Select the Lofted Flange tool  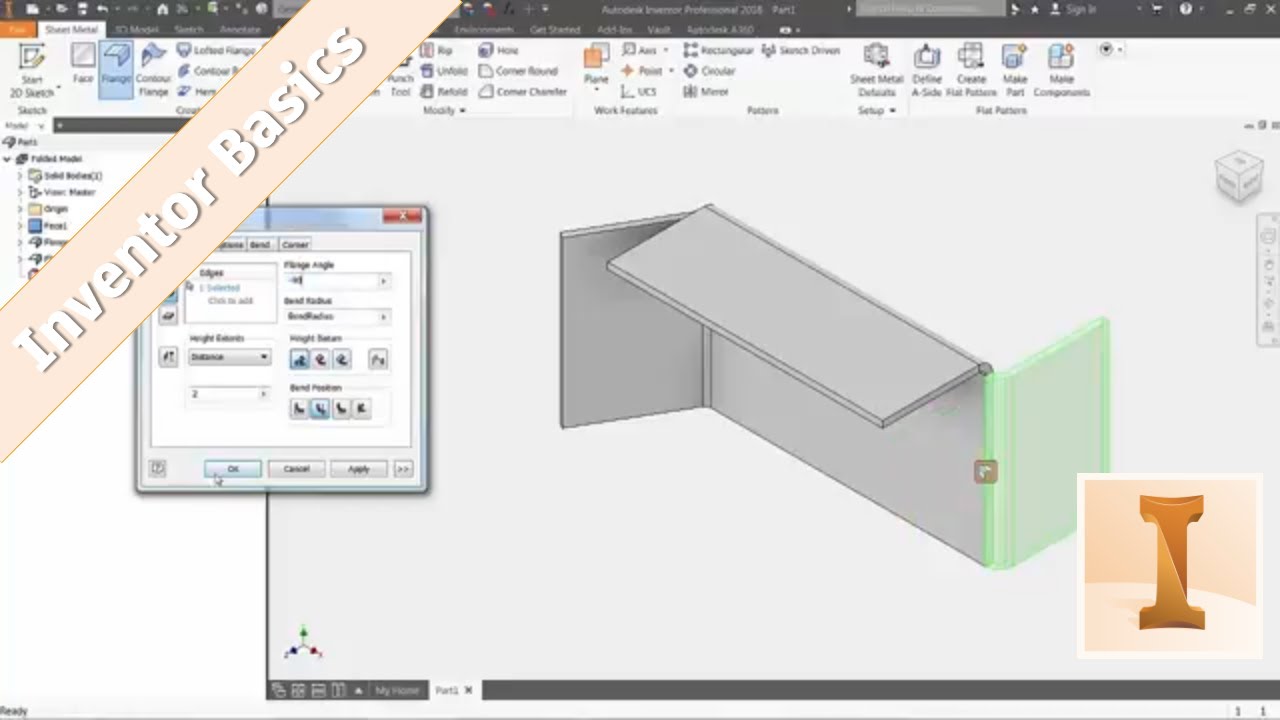pos(216,50)
